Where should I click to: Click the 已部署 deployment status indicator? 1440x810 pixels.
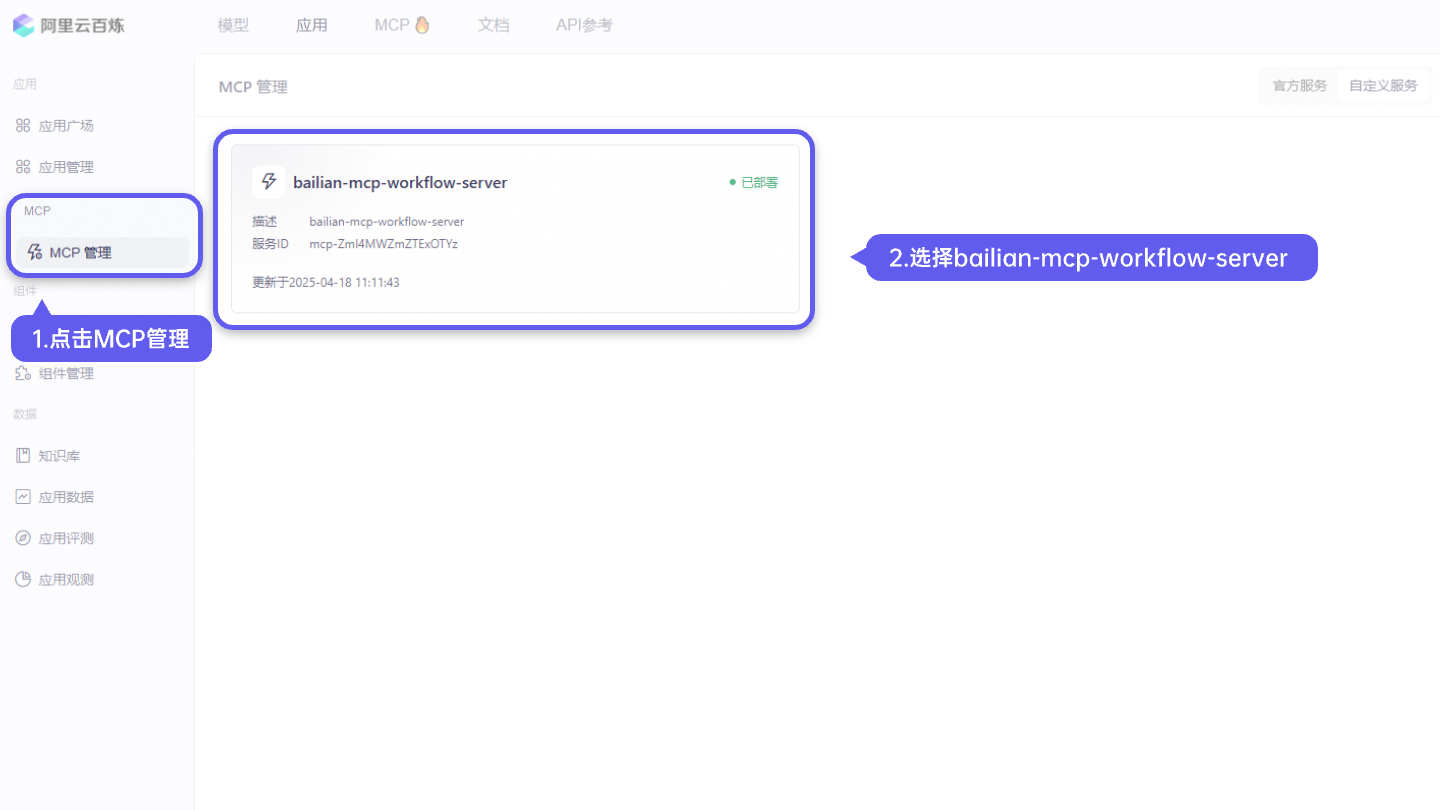click(755, 182)
